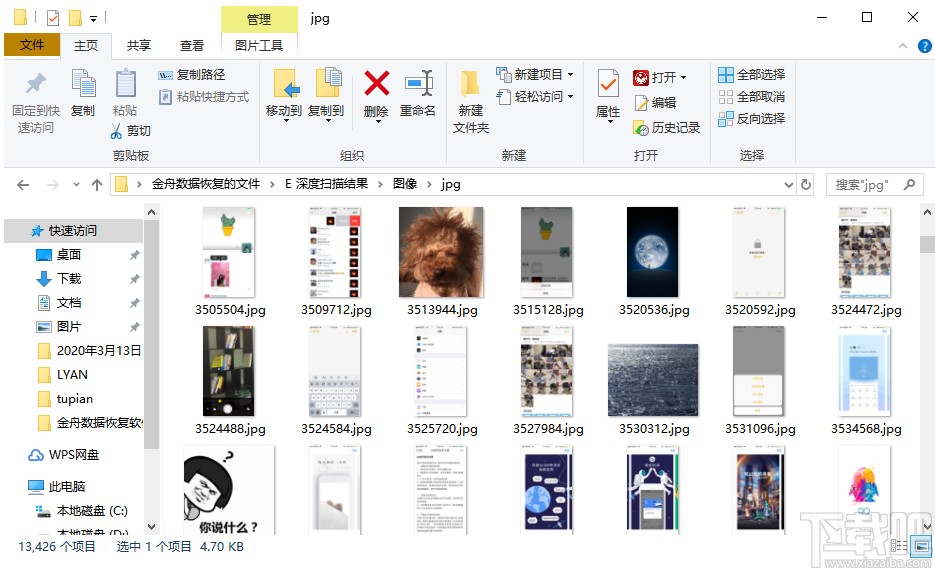Click Edit (编辑) in ribbon
The width and height of the screenshot is (935, 568).
pyautogui.click(x=655, y=103)
